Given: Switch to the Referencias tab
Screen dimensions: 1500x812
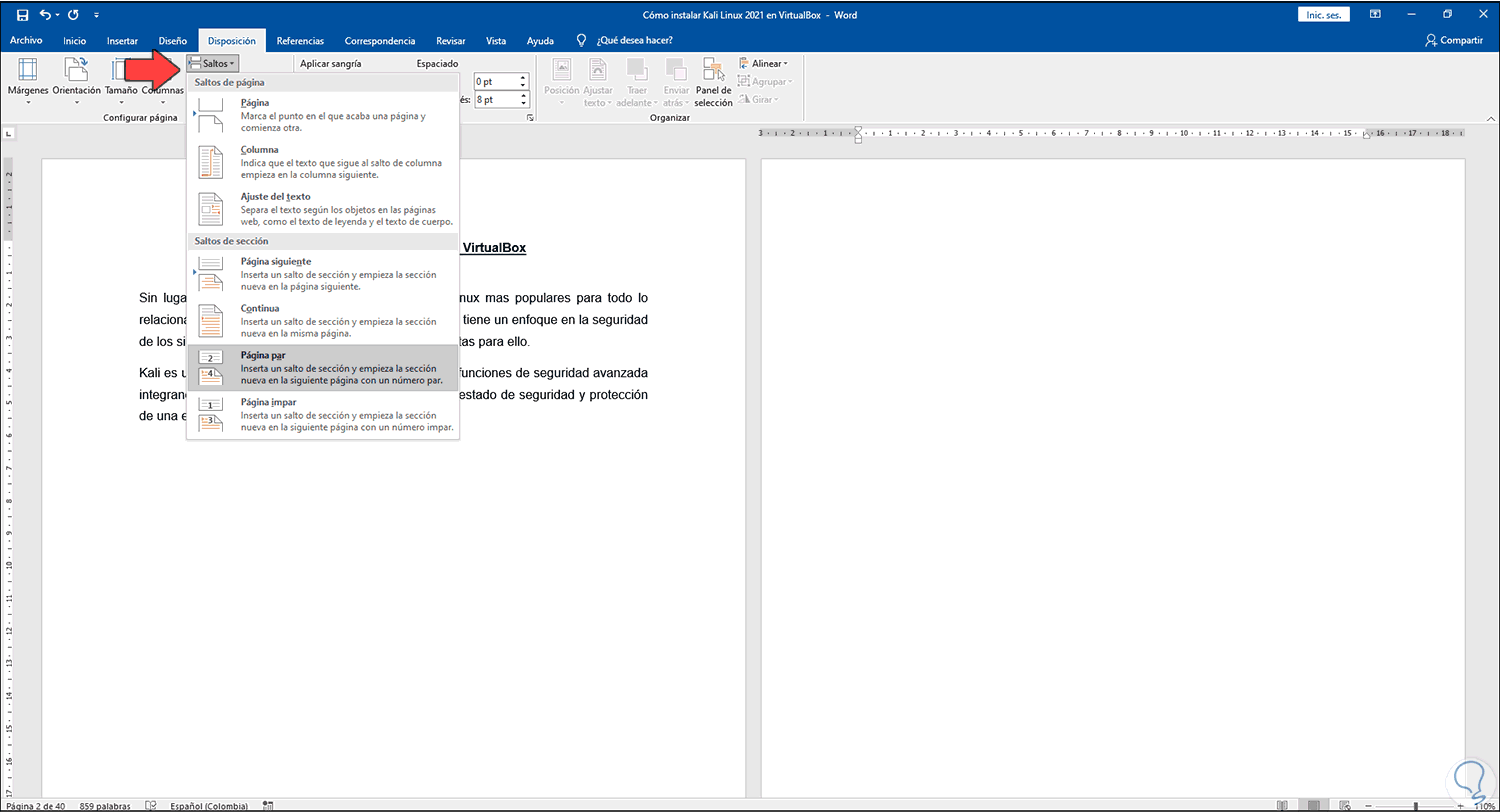Looking at the screenshot, I should [300, 41].
